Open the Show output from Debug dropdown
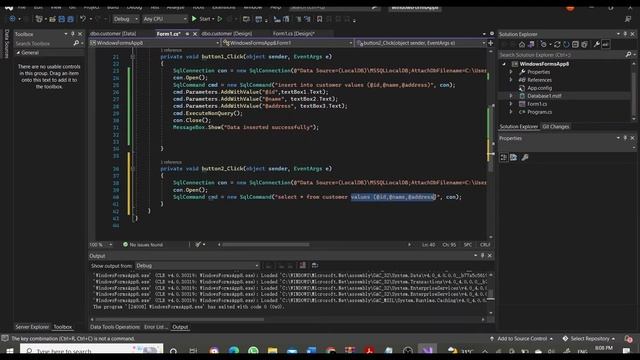This screenshot has width=640, height=360. pyautogui.click(x=197, y=266)
